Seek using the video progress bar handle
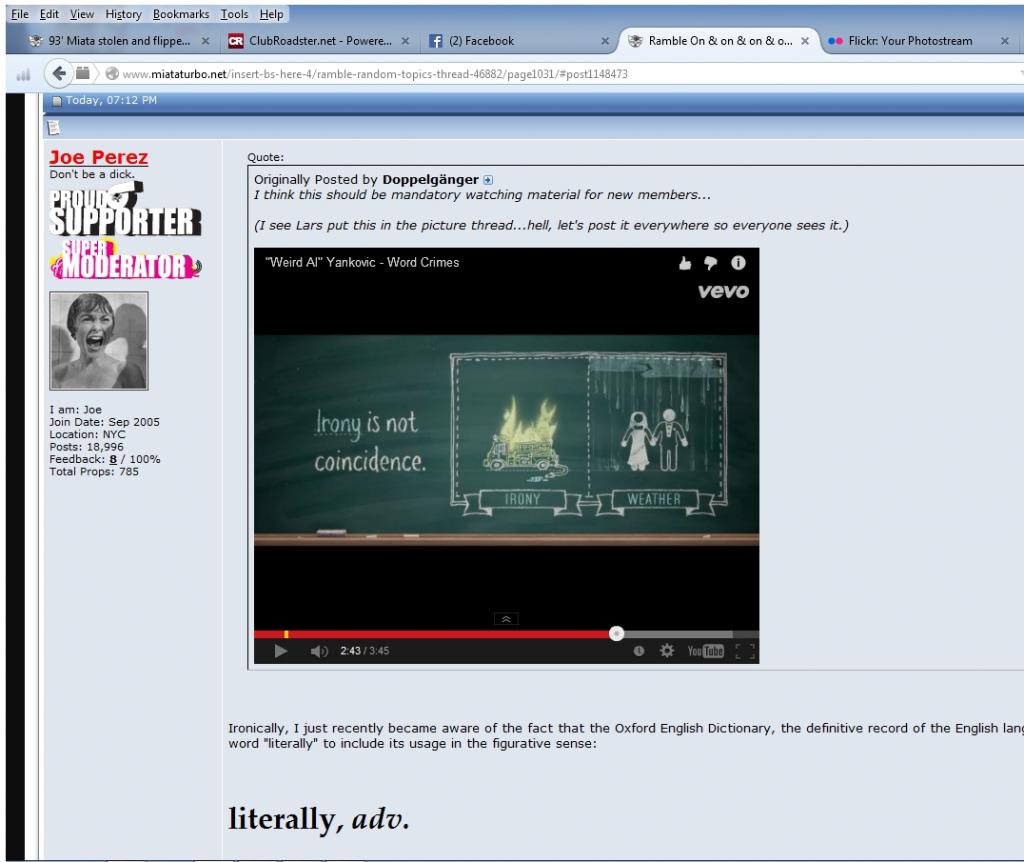The image size is (1024, 862). [616, 633]
